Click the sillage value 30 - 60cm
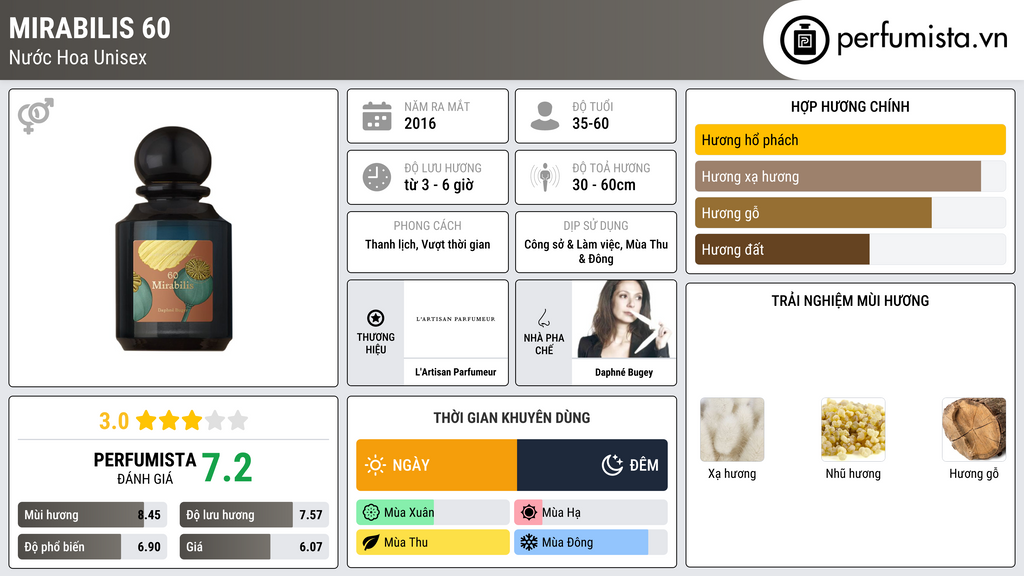1024x576 pixels. (604, 185)
